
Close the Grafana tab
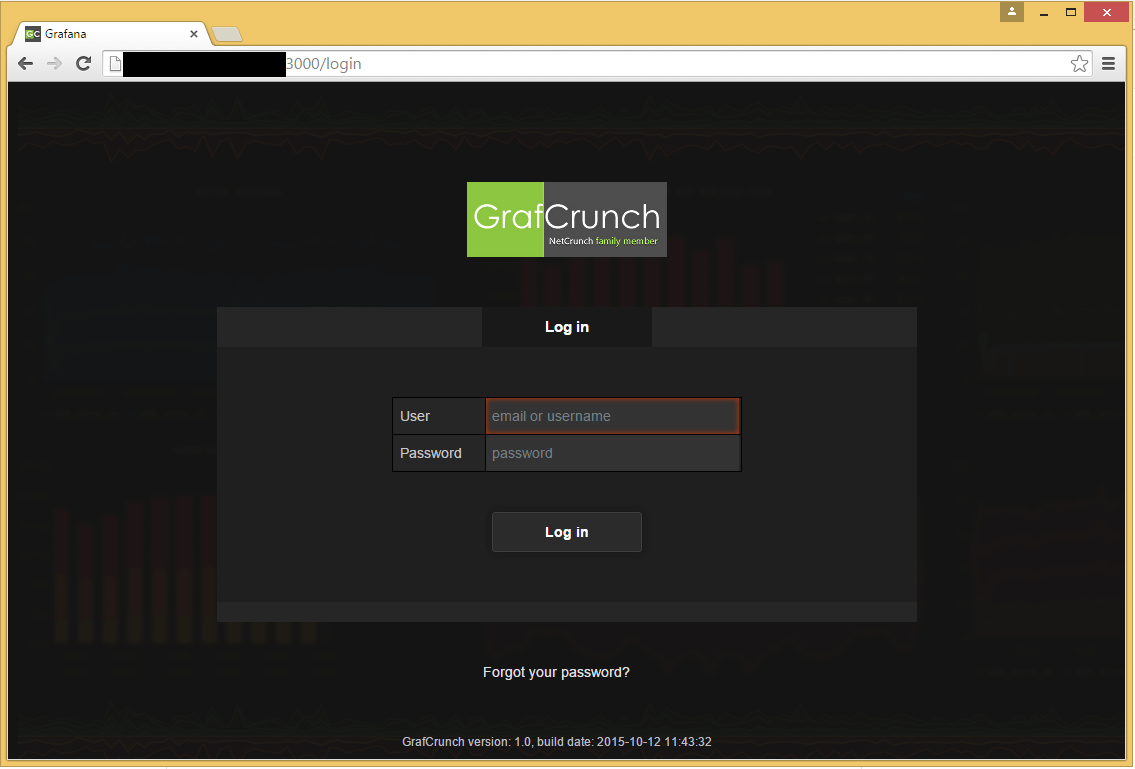click(x=194, y=33)
